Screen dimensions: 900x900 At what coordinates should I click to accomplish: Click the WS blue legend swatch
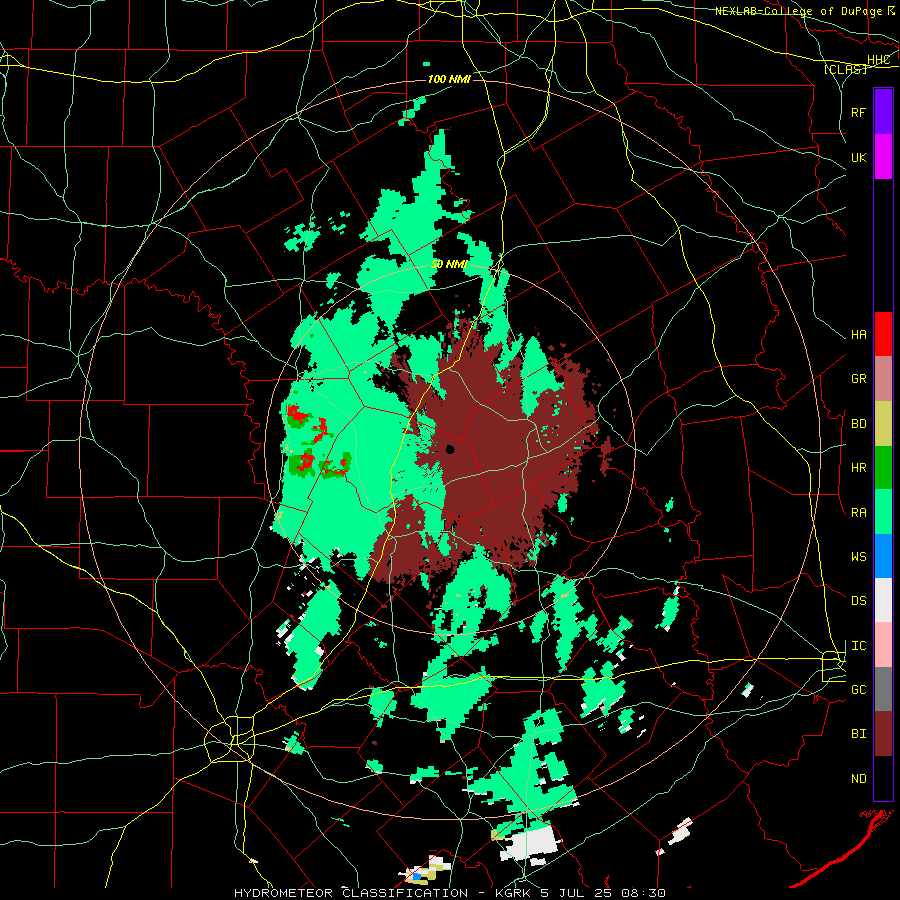point(883,556)
